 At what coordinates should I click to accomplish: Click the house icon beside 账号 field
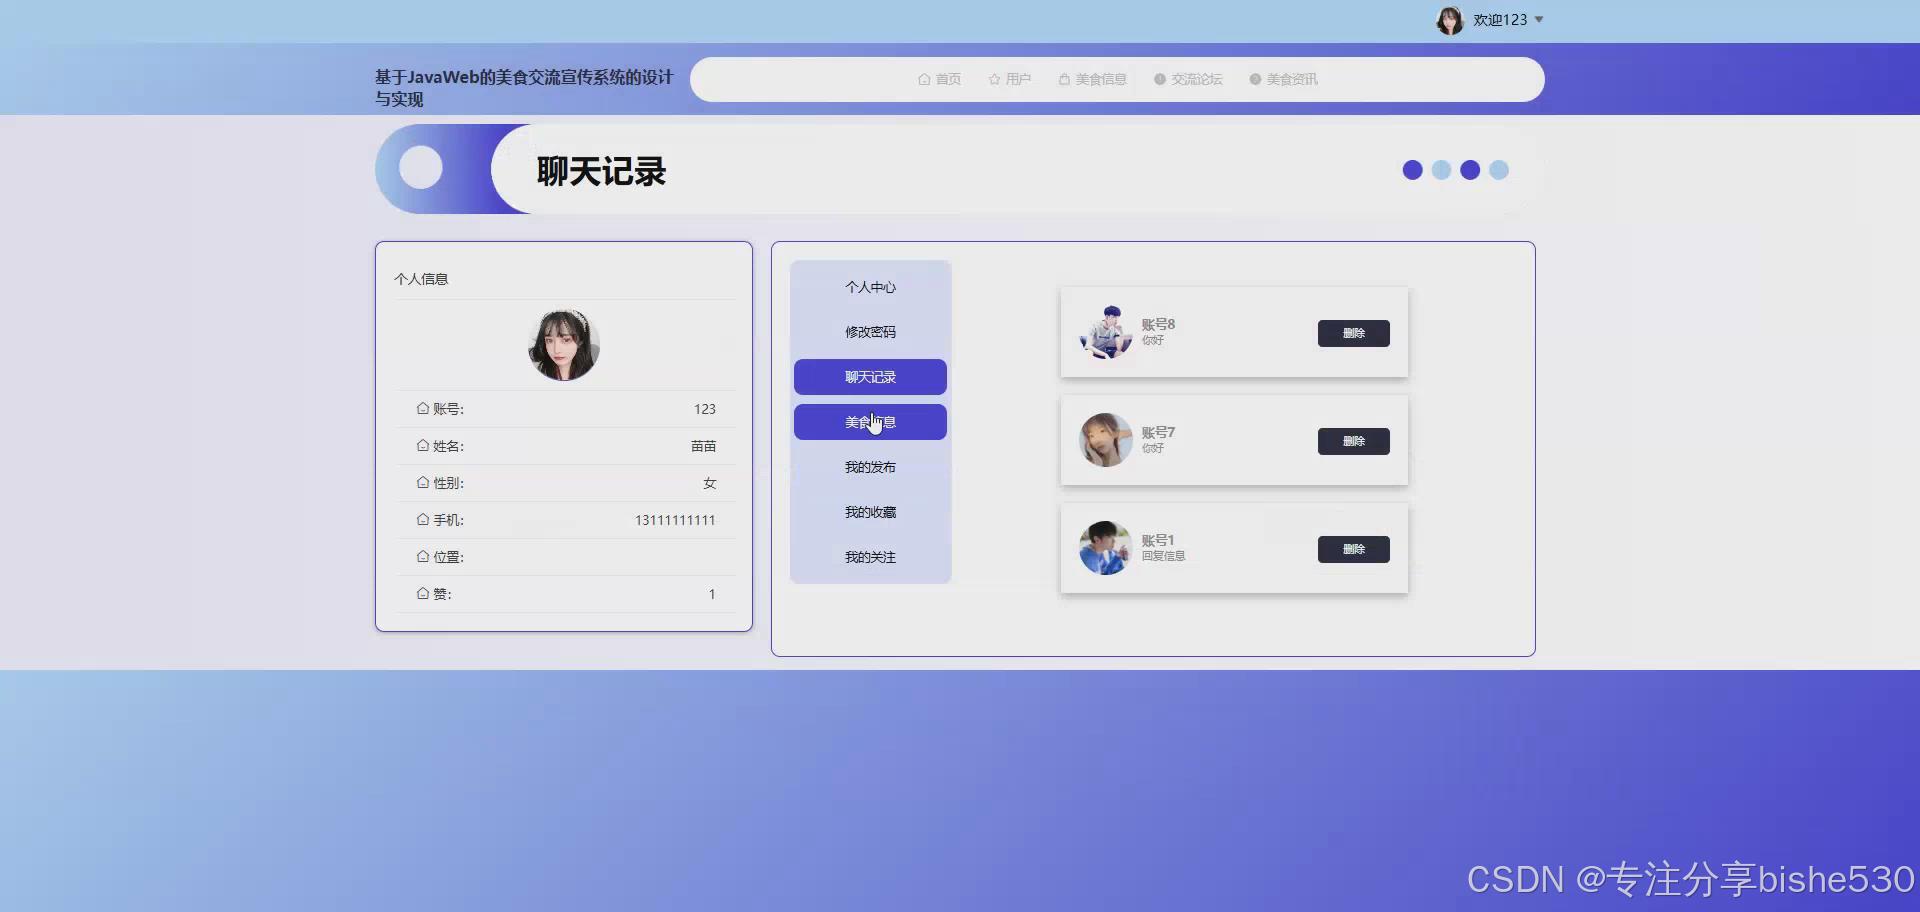[x=423, y=408]
